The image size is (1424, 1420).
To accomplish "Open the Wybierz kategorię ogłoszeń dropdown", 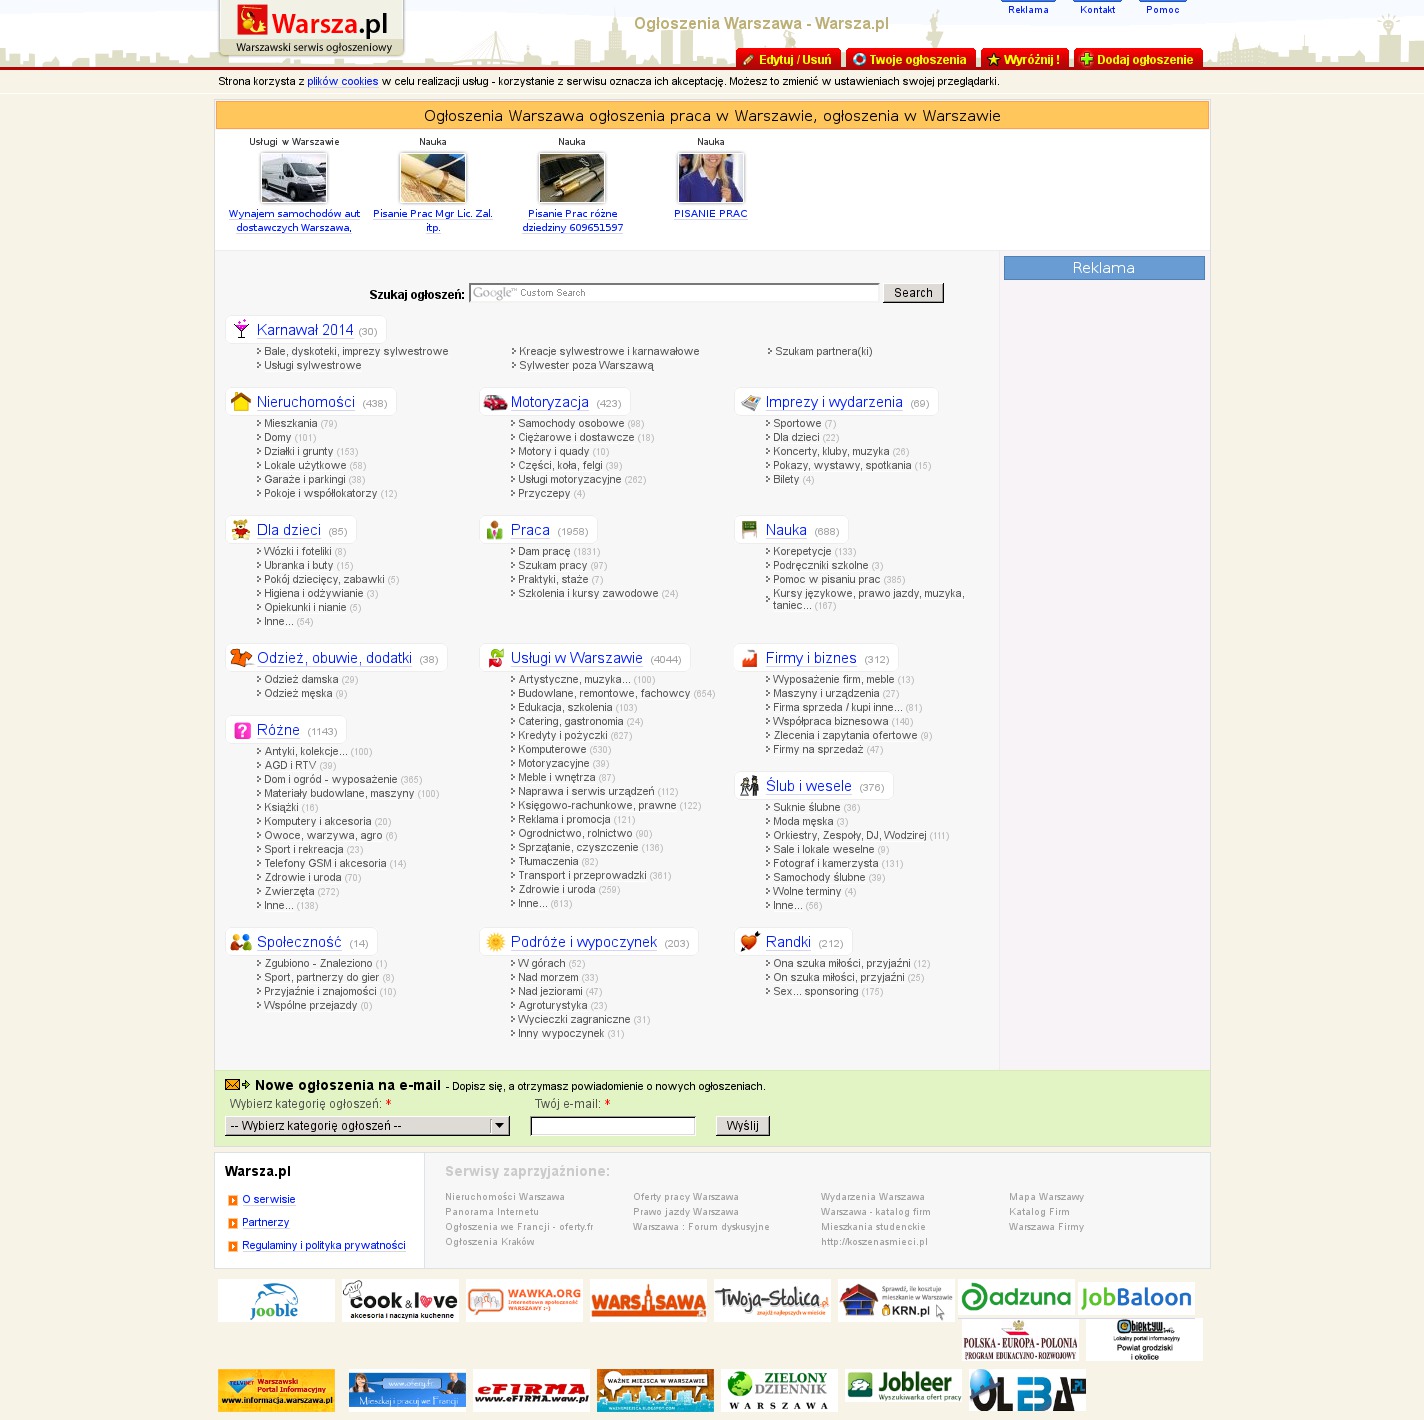I will tap(367, 1126).
